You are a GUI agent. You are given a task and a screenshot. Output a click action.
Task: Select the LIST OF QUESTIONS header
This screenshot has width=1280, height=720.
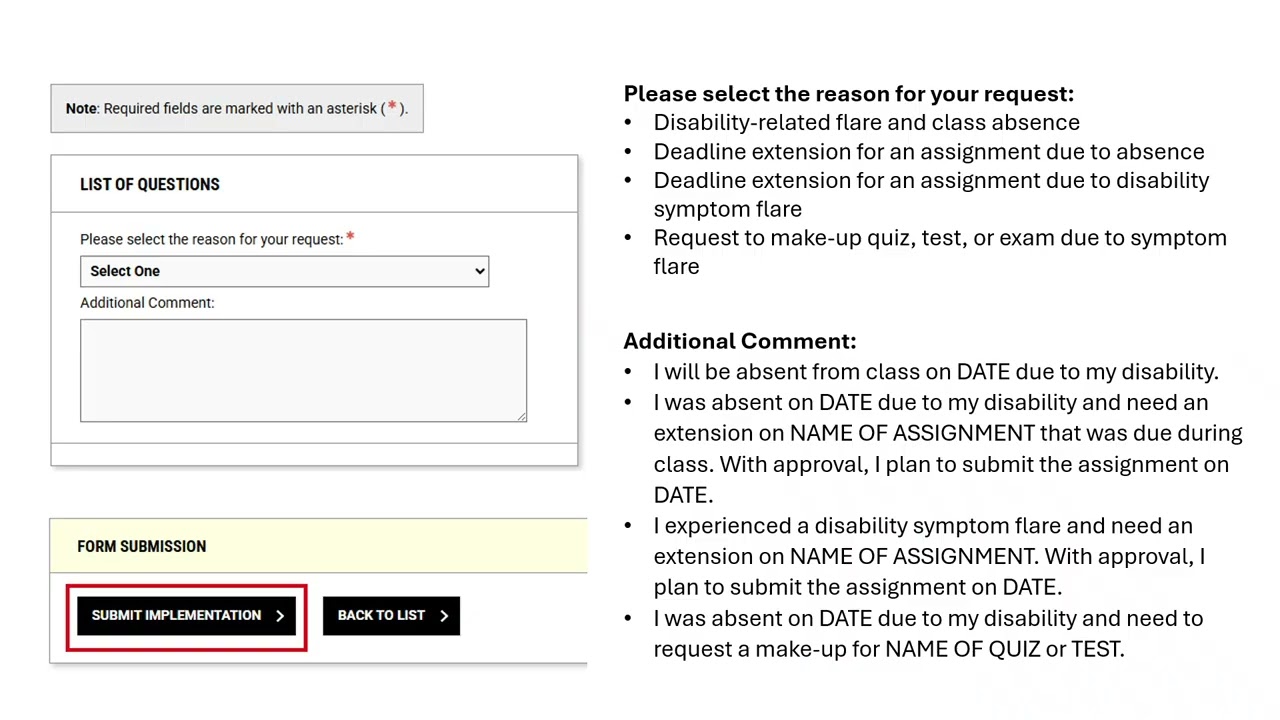(150, 184)
